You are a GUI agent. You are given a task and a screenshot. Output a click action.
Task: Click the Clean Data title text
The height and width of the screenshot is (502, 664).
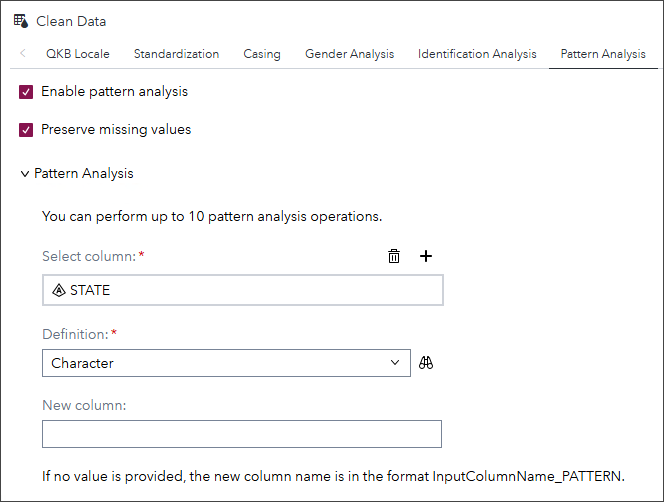point(71,21)
